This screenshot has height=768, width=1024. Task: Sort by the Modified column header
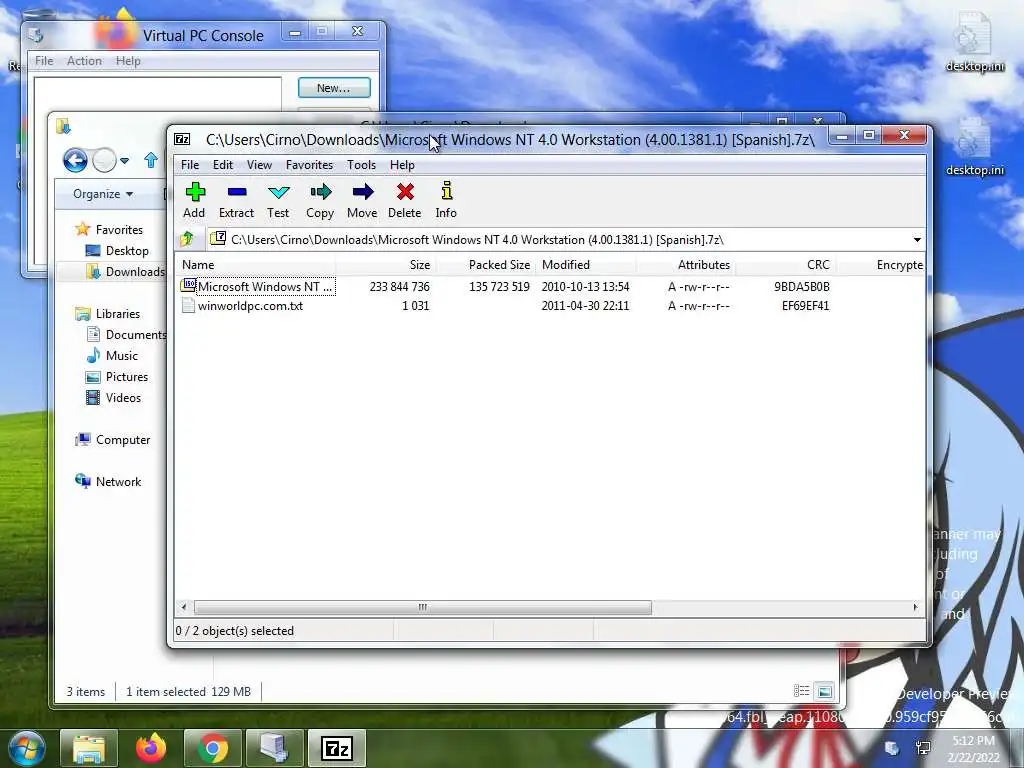click(x=586, y=264)
